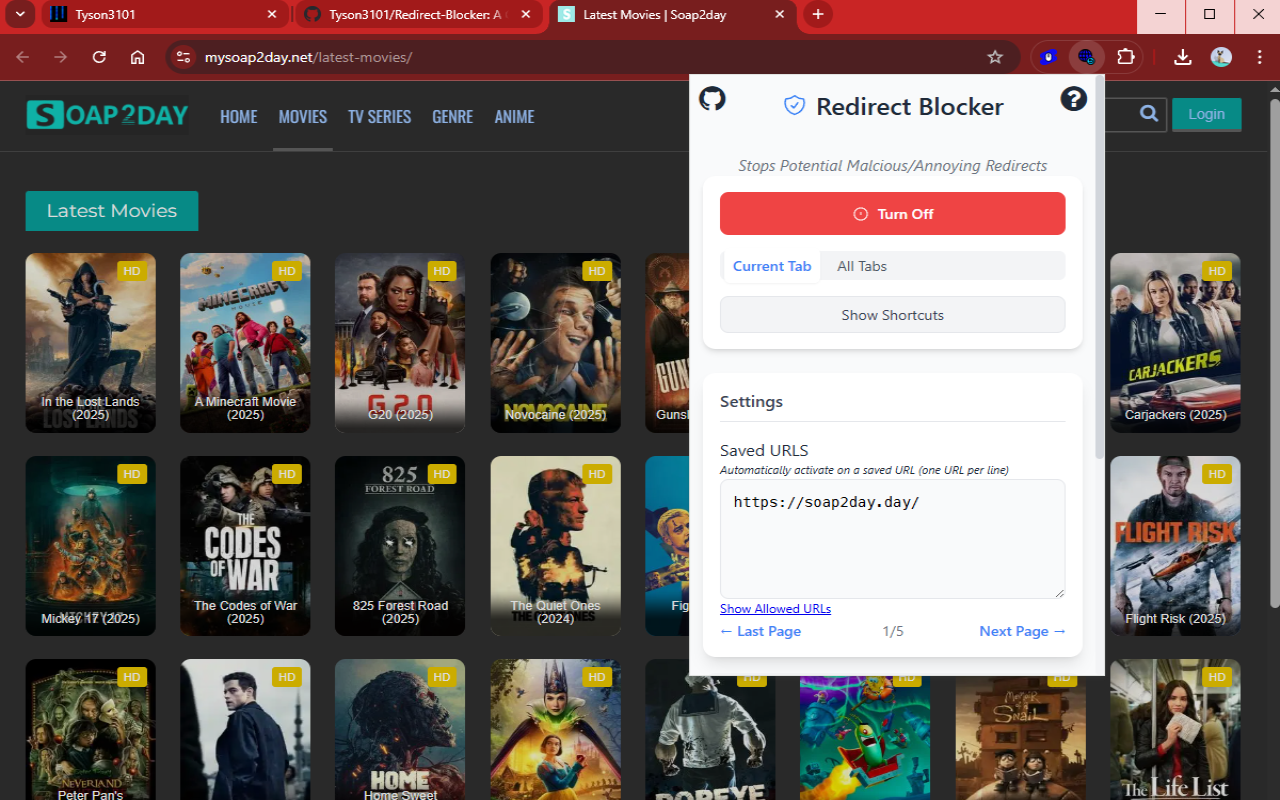1280x800 pixels.
Task: Open the Peter Pan's Neverland poster
Action: coord(90,730)
